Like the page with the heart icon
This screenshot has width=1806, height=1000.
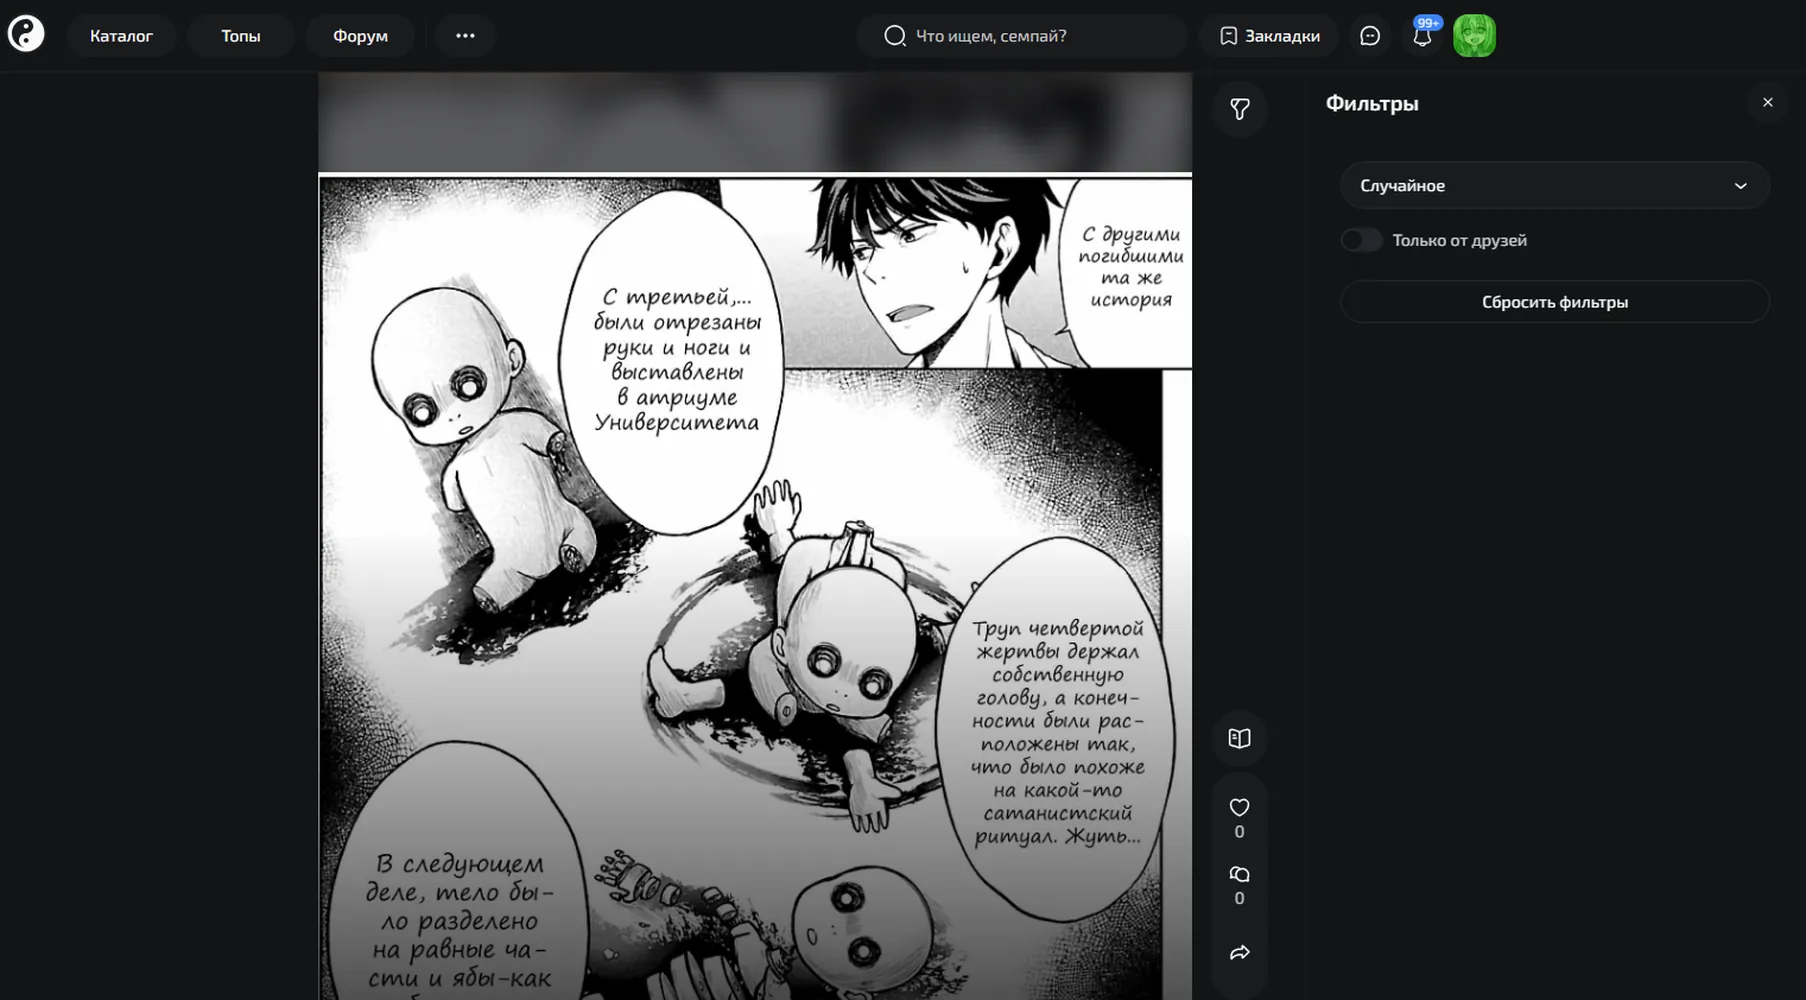coord(1240,808)
